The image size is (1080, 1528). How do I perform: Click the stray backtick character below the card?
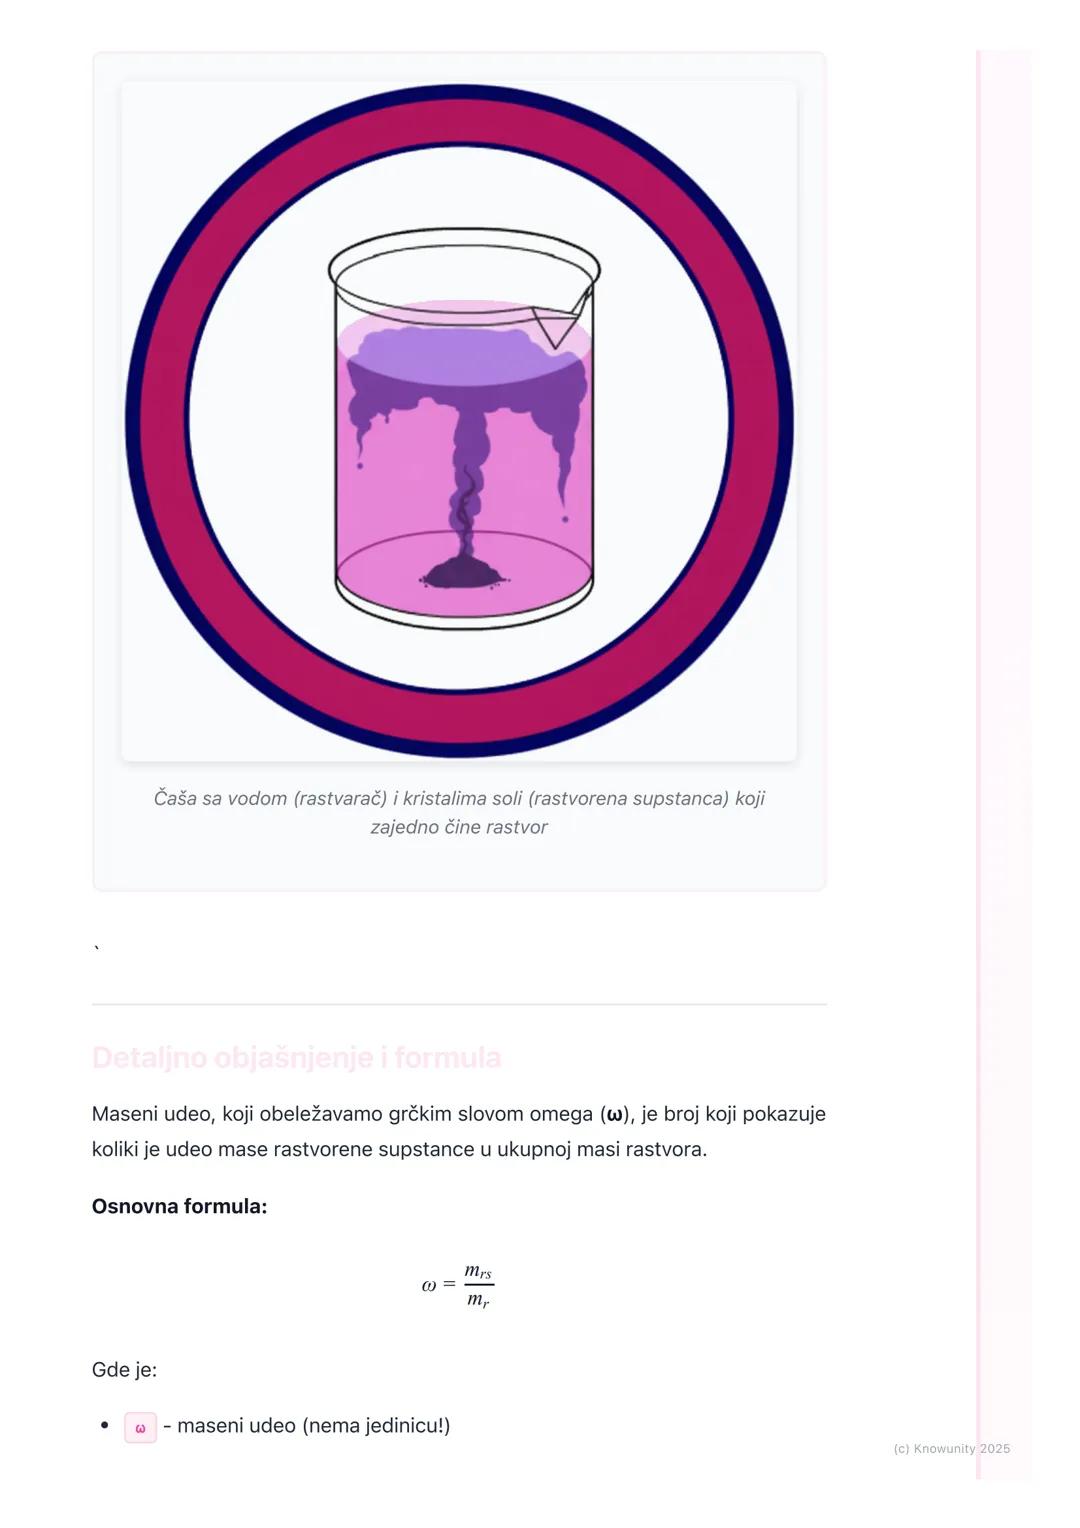click(x=97, y=949)
